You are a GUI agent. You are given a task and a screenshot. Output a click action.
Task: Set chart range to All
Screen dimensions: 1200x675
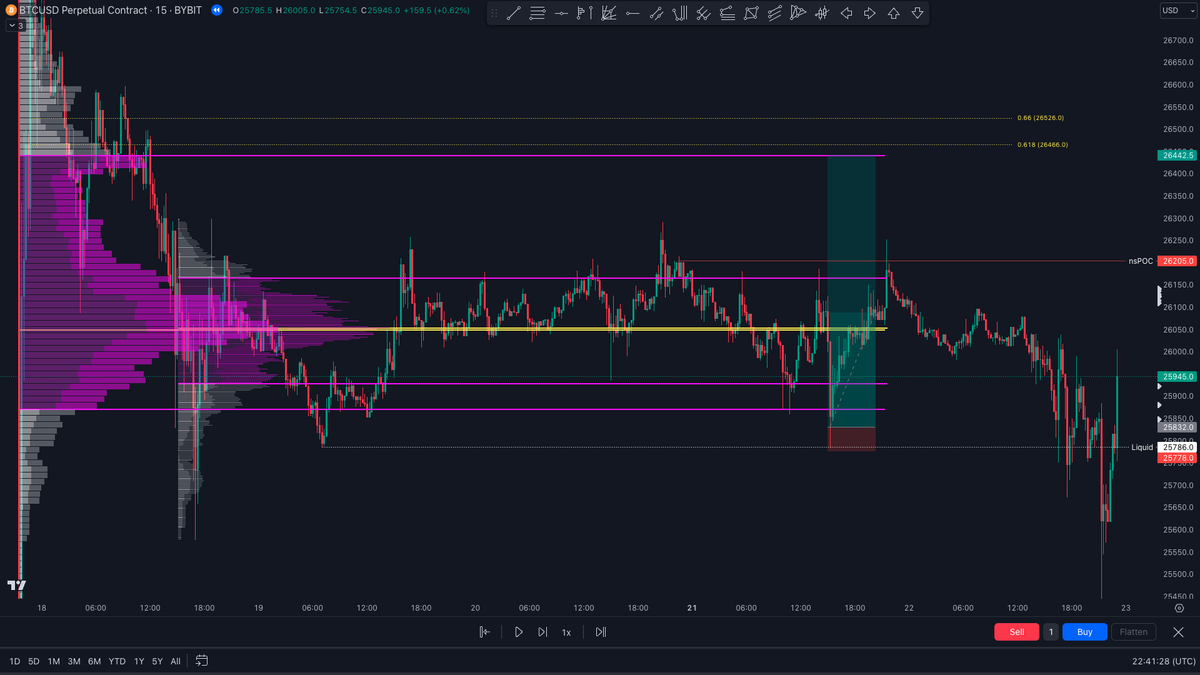(176, 661)
